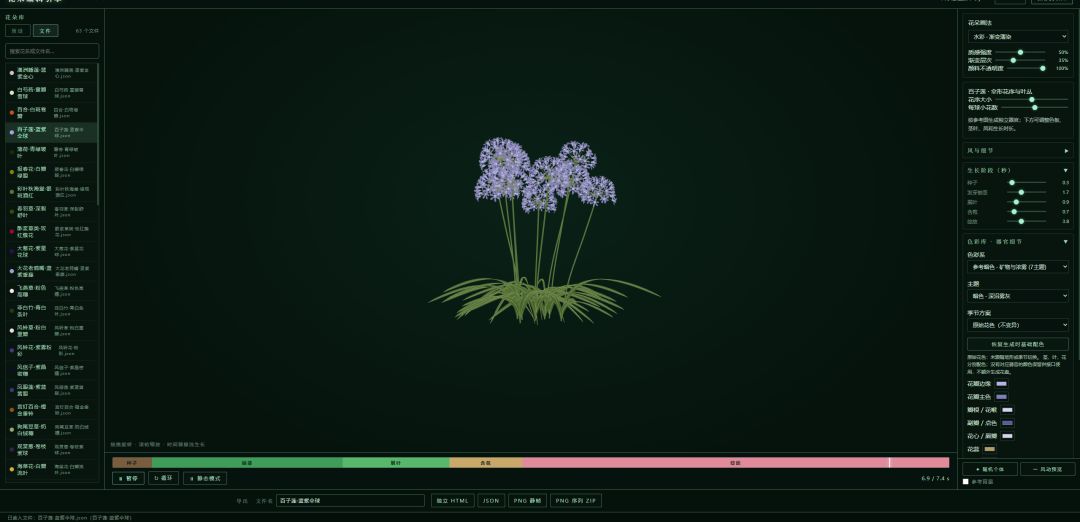This screenshot has width=1080, height=522.
Task: Select the 文件 library tab
Action: click(x=45, y=31)
